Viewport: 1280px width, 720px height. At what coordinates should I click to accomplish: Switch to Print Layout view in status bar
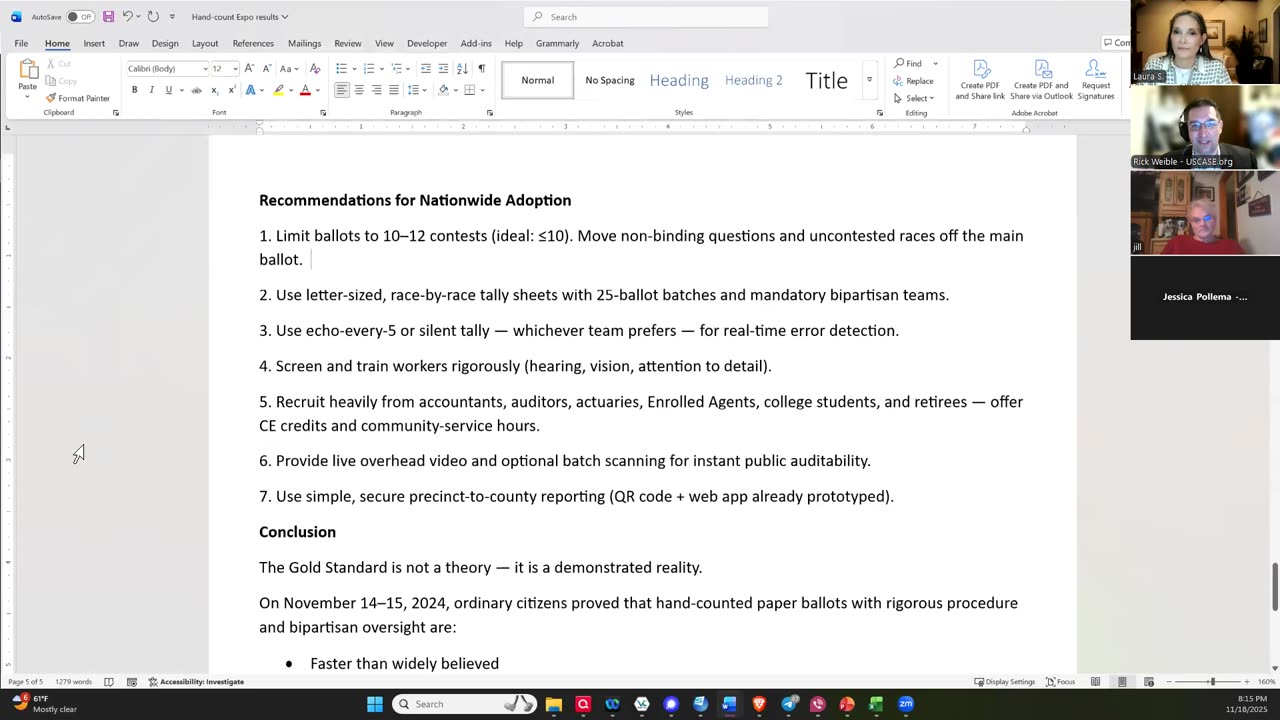click(1122, 682)
